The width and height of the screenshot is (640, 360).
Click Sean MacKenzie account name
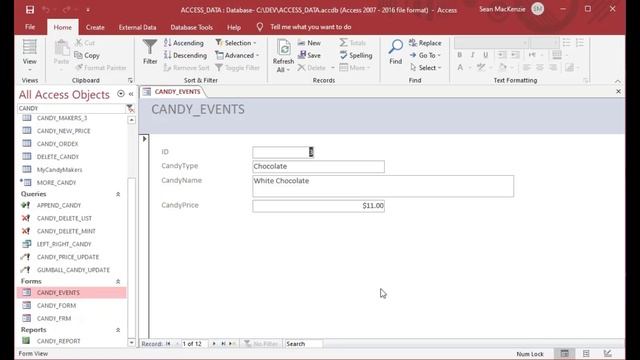pos(502,9)
